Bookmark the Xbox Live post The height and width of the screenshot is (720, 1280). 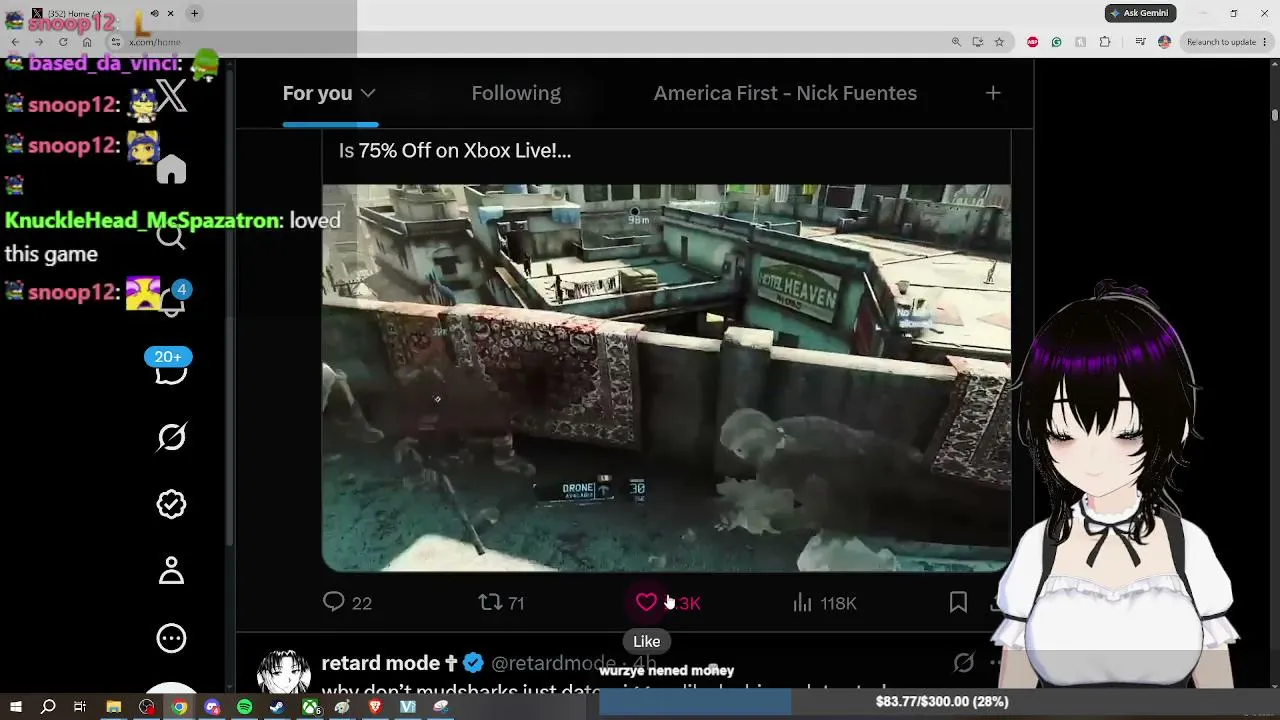[x=958, y=602]
